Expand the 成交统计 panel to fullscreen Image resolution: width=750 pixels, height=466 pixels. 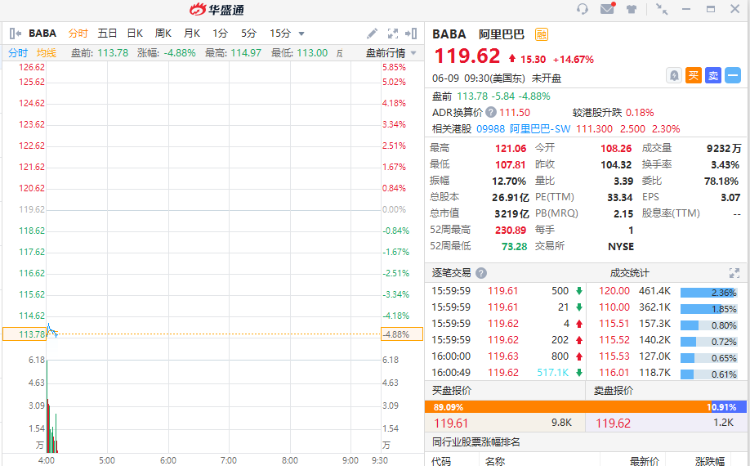click(735, 273)
